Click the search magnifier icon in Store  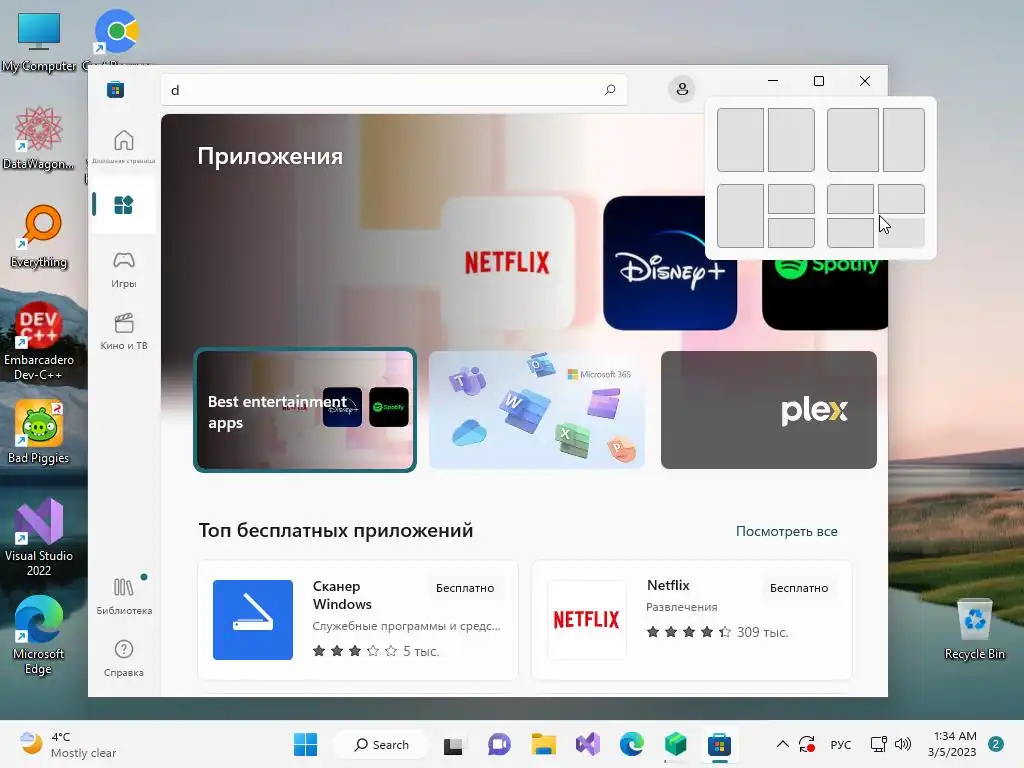click(609, 89)
